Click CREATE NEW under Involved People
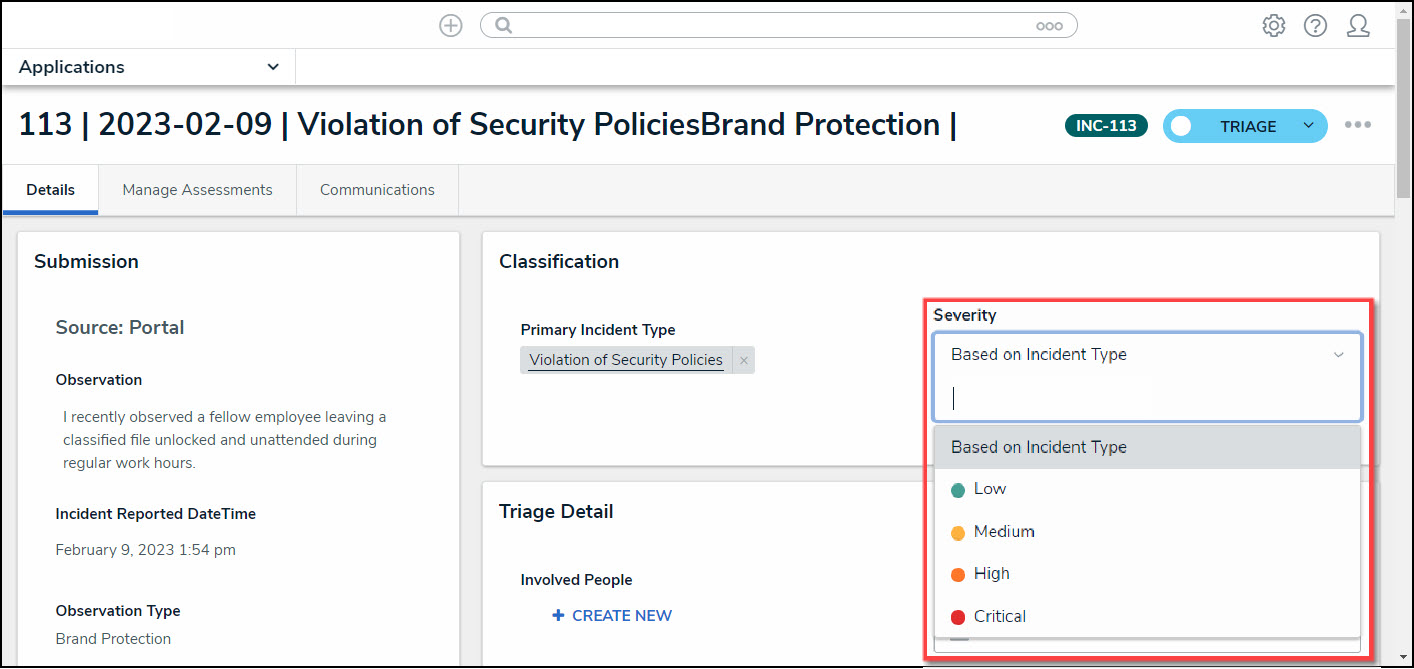1414x669 pixels. tap(612, 616)
